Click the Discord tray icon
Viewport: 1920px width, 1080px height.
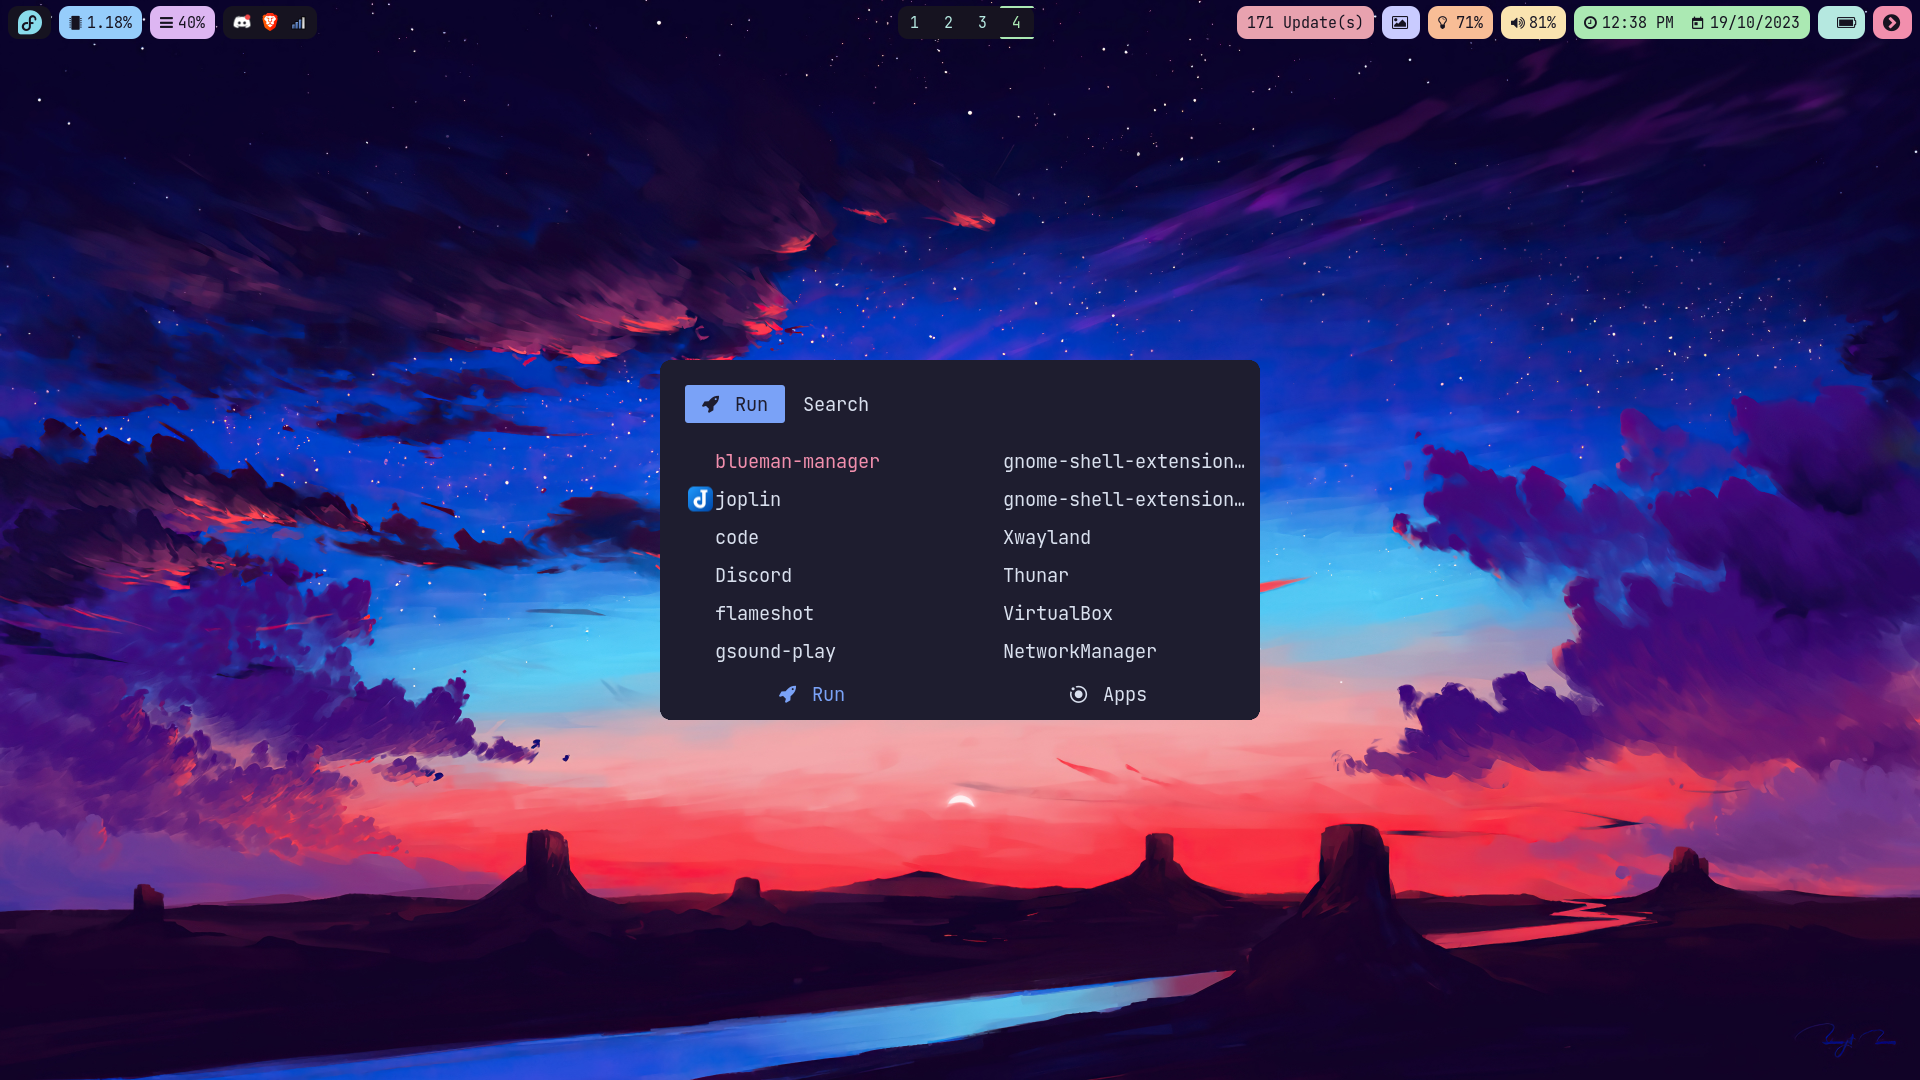[242, 22]
